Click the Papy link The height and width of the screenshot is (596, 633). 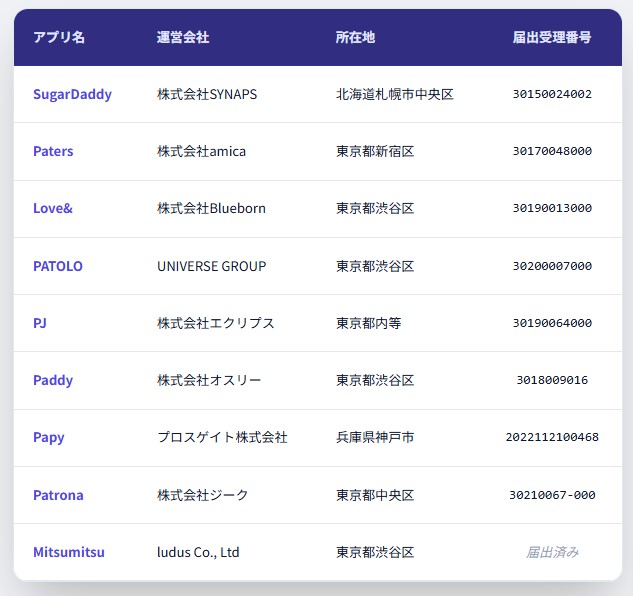click(49, 437)
